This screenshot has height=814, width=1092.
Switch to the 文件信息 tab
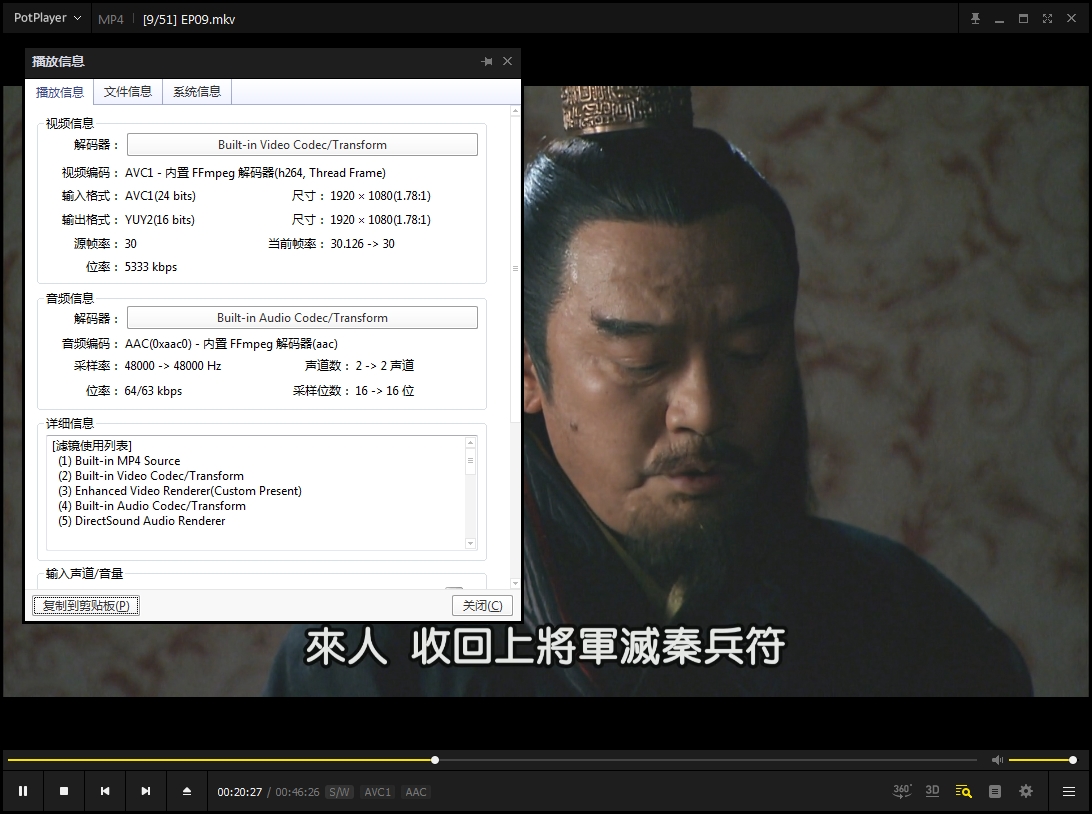coord(127,91)
